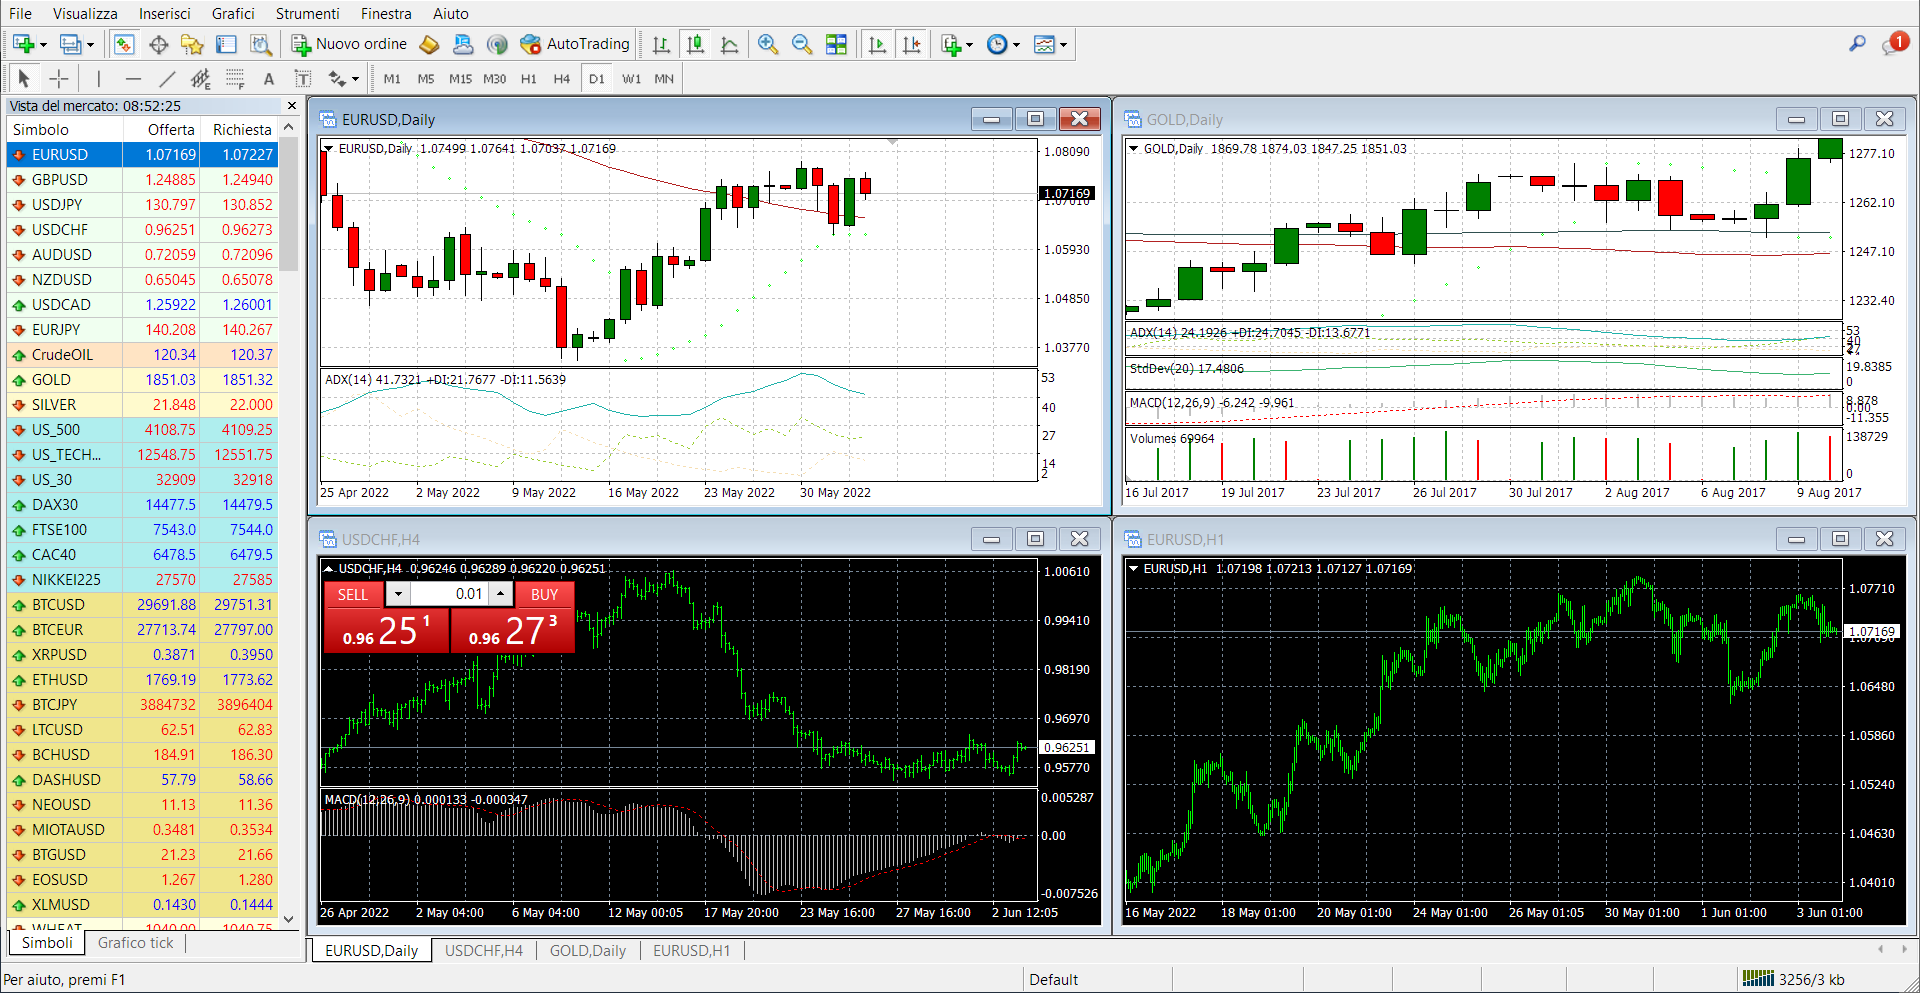Open the notifications chat bubble icon
The height and width of the screenshot is (993, 1920).
1894,44
